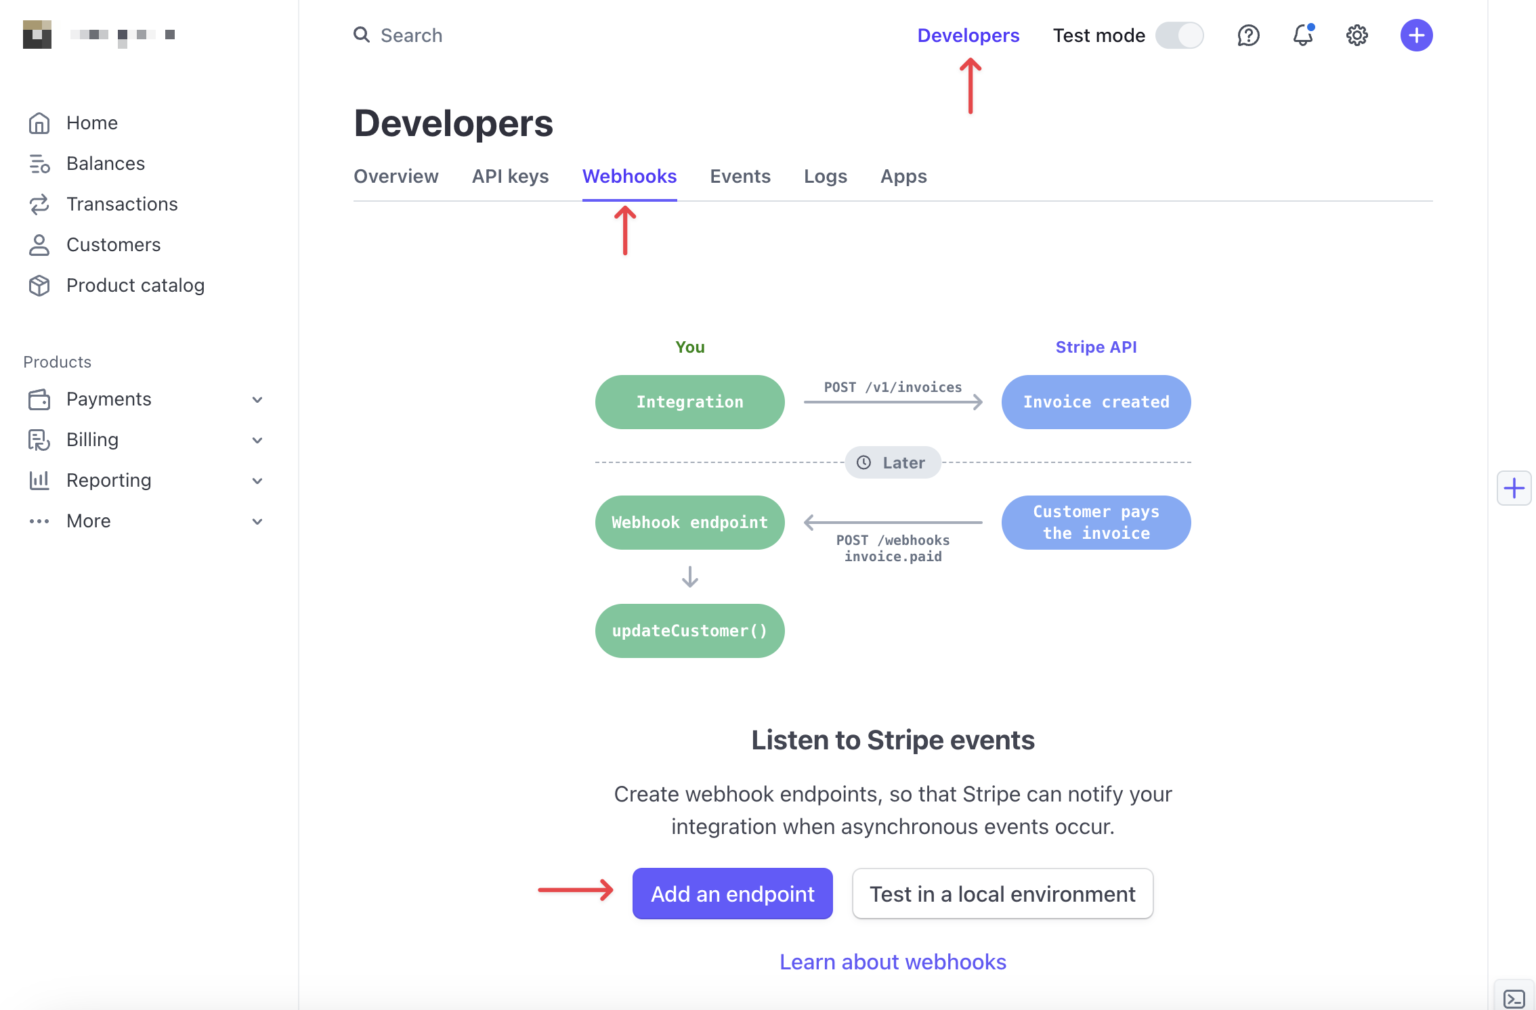Image resolution: width=1536 pixels, height=1010 pixels.
Task: Click the Test in a local environment button
Action: click(1002, 894)
